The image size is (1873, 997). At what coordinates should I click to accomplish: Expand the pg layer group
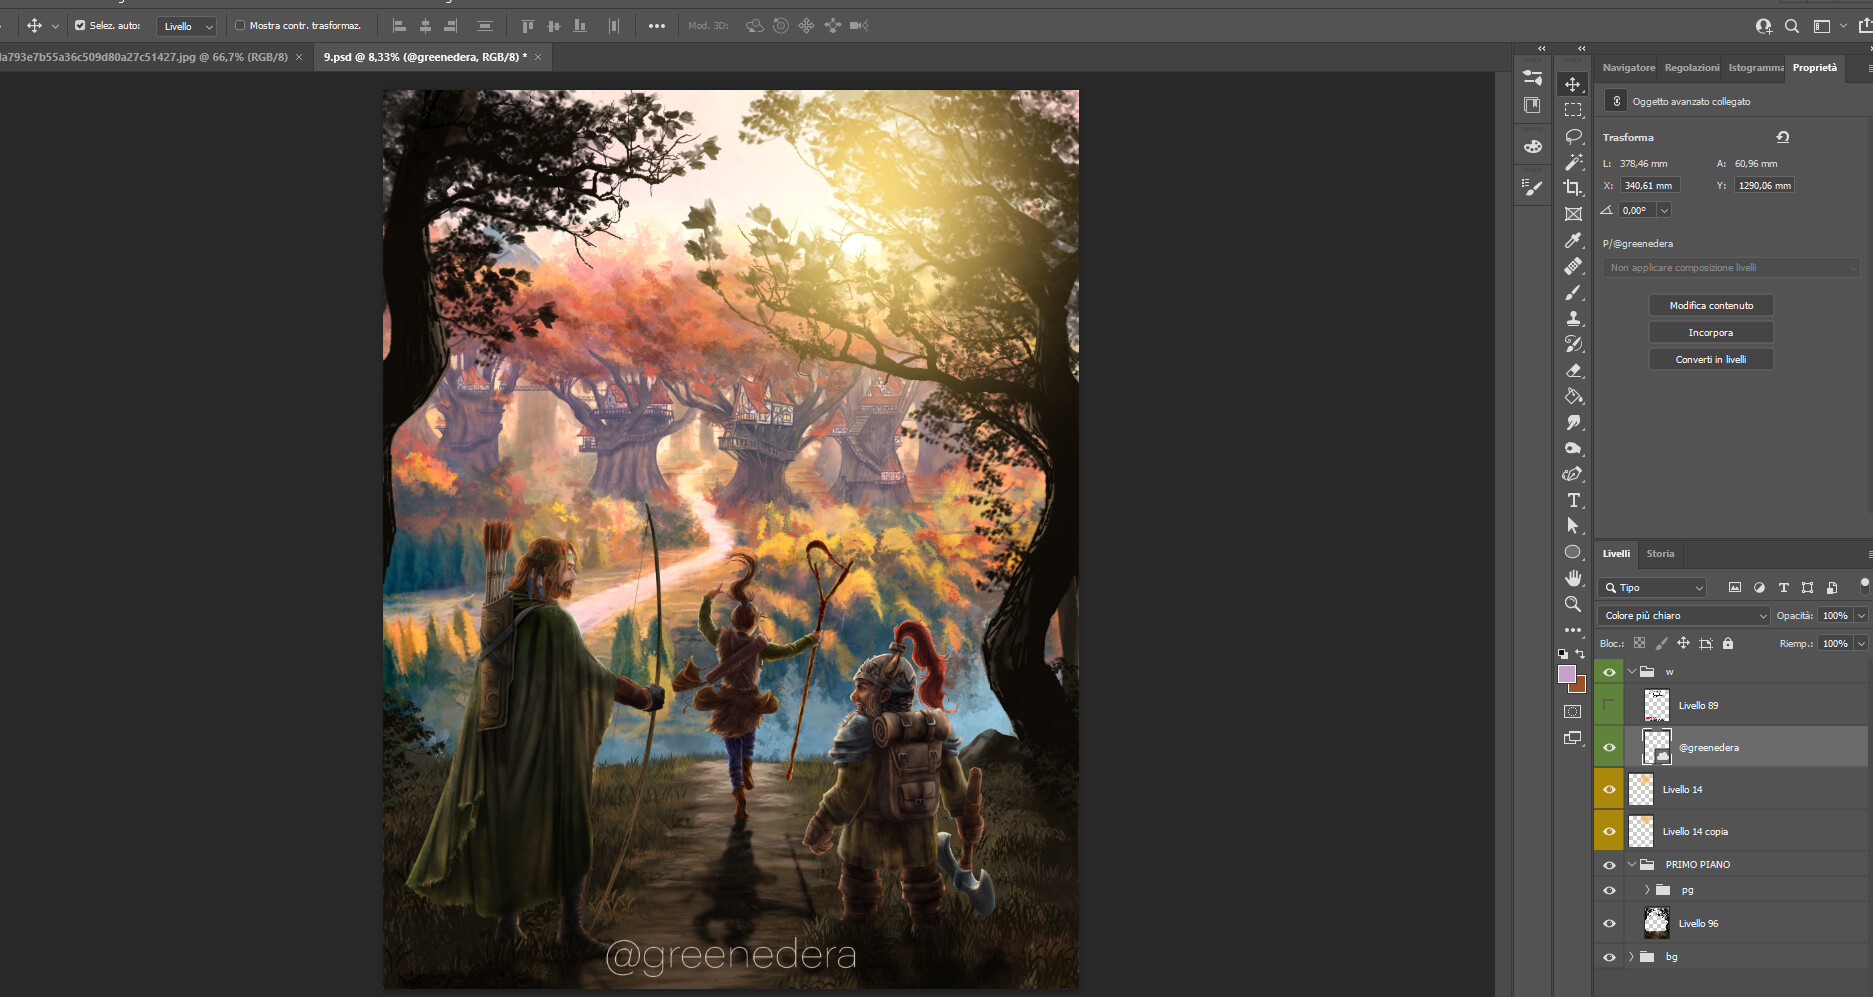click(x=1647, y=890)
